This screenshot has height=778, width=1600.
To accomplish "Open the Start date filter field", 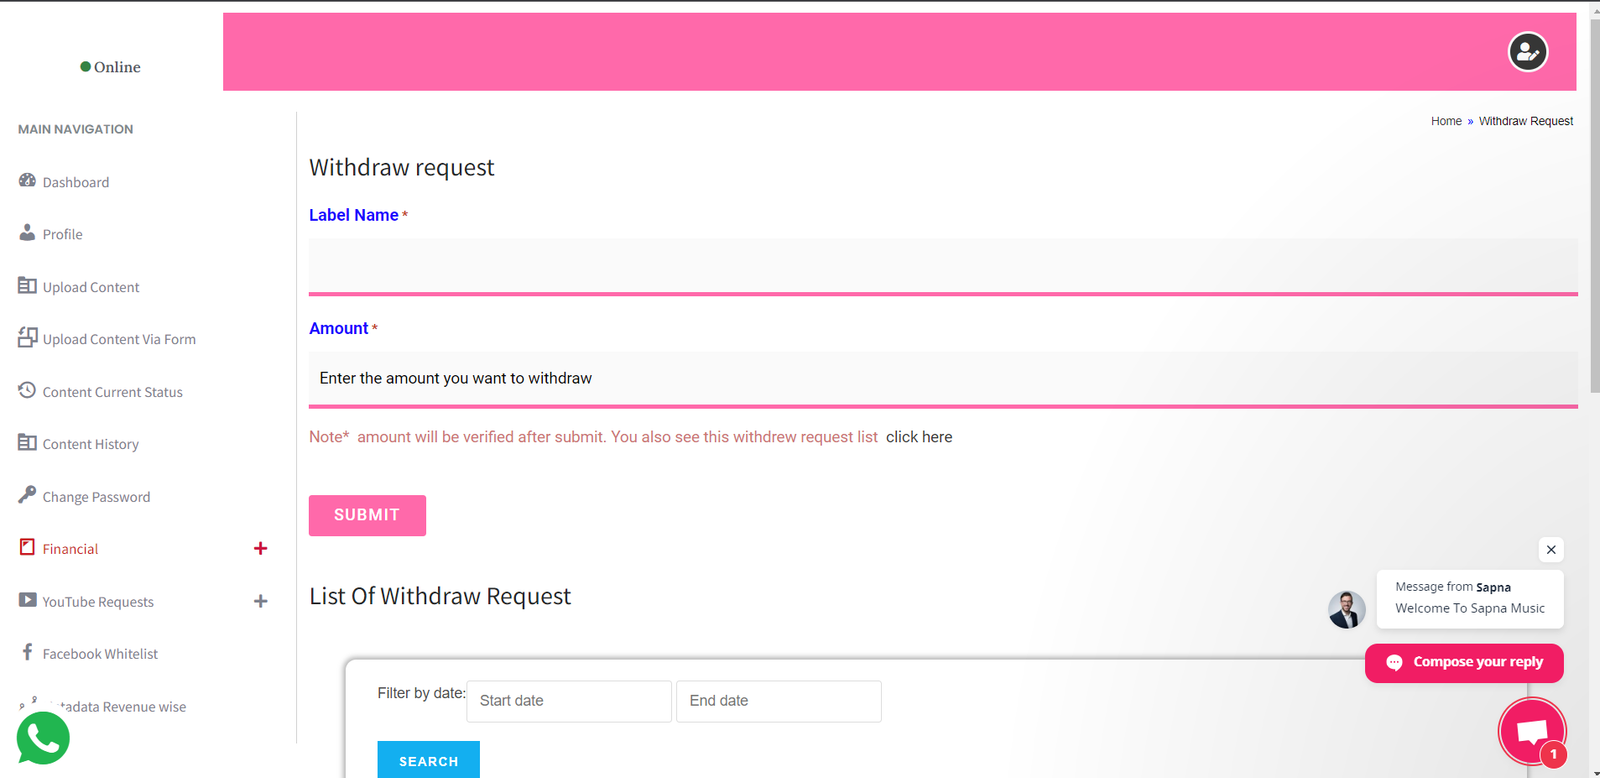I will [x=568, y=701].
